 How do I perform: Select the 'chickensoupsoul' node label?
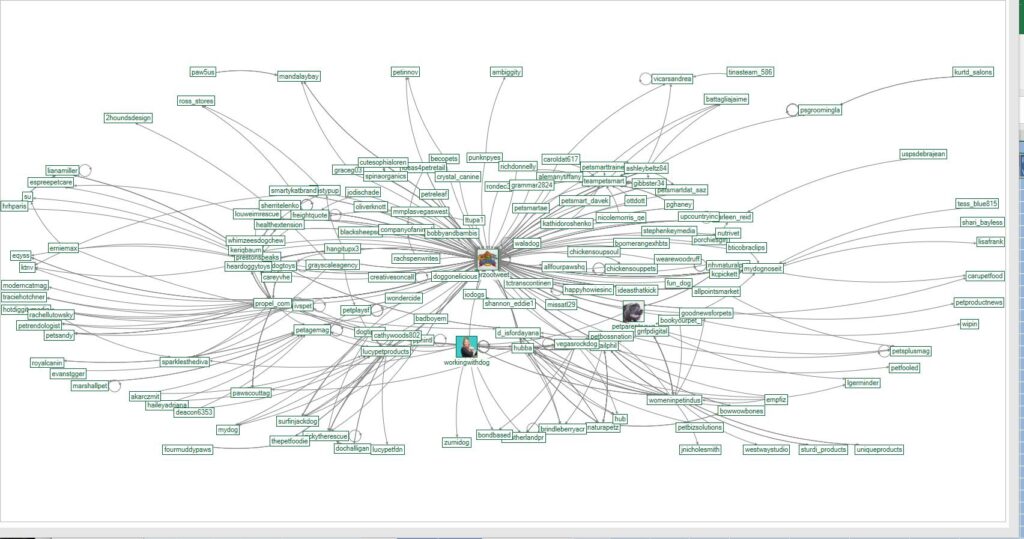coord(594,252)
